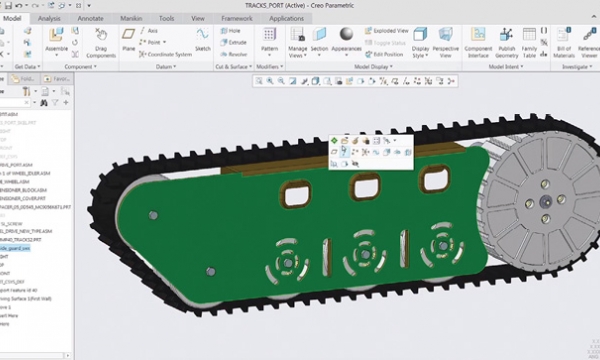Switch to the Analysis ribbon tab

click(49, 18)
